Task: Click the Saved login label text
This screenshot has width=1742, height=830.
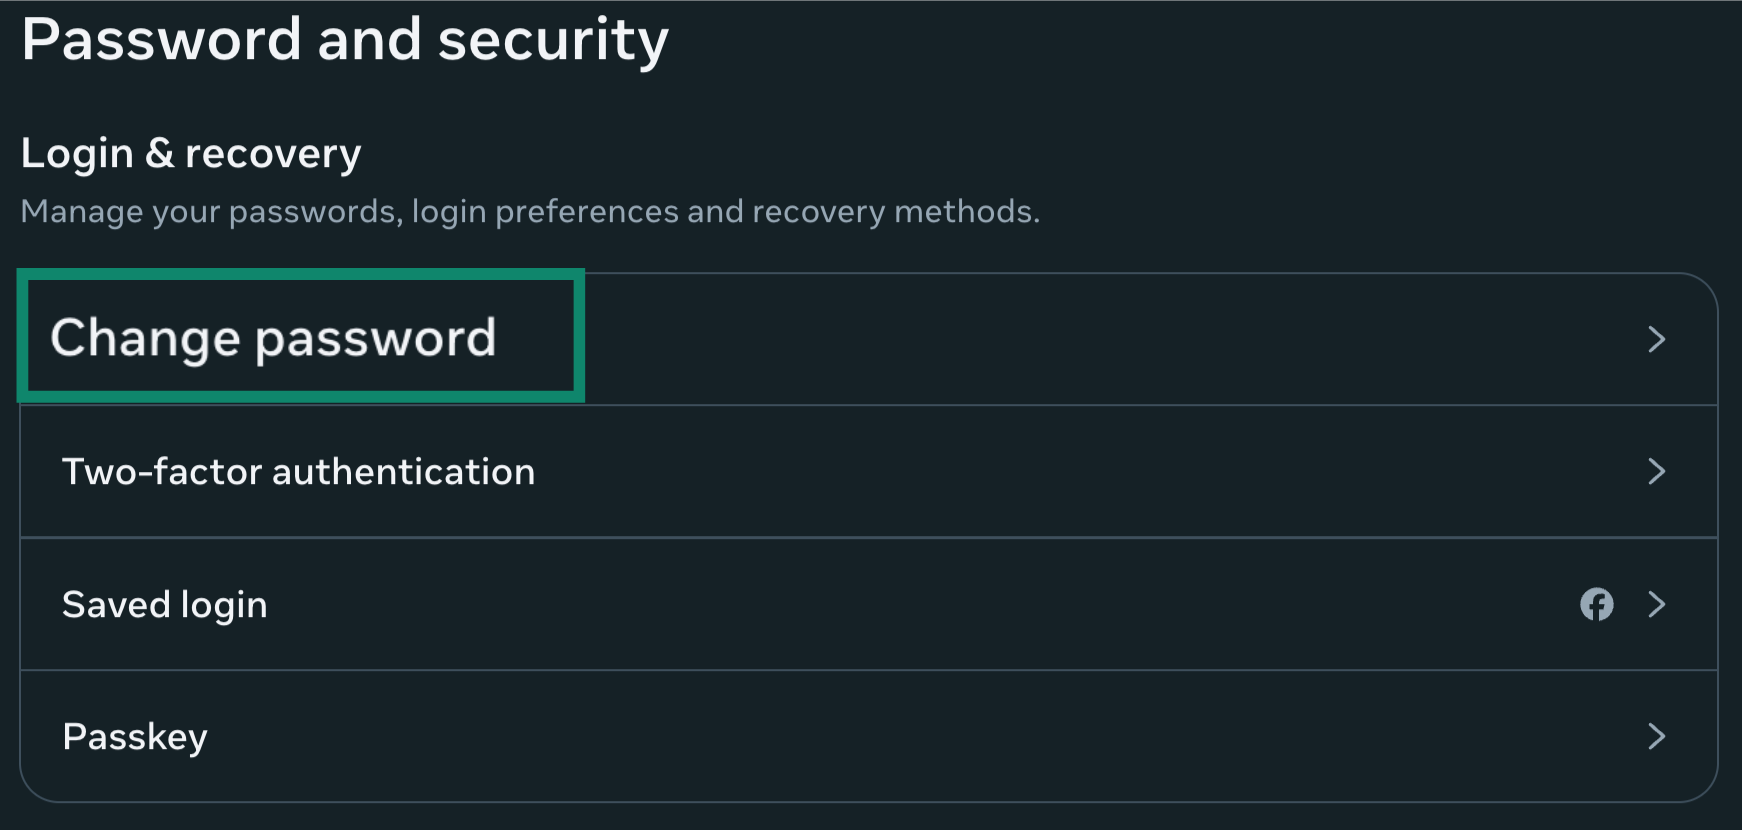Action: 165,604
